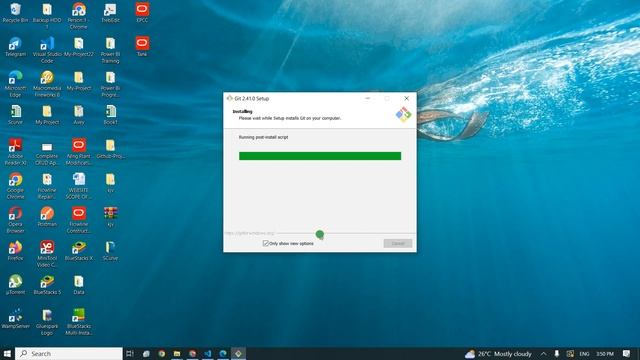Open the Recycle Bin desktop icon
The image size is (640, 360).
click(x=15, y=12)
